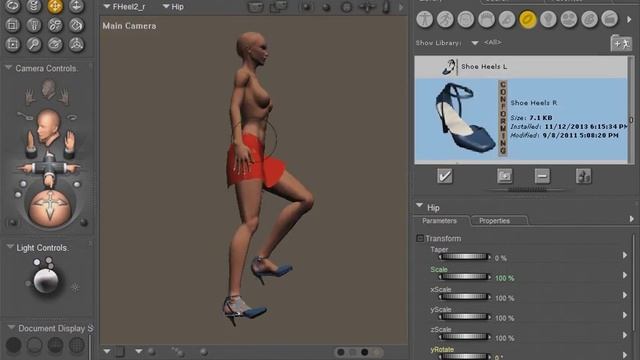Click the Scale value 100 %
Image resolution: width=640 pixels, height=360 pixels.
coord(504,278)
